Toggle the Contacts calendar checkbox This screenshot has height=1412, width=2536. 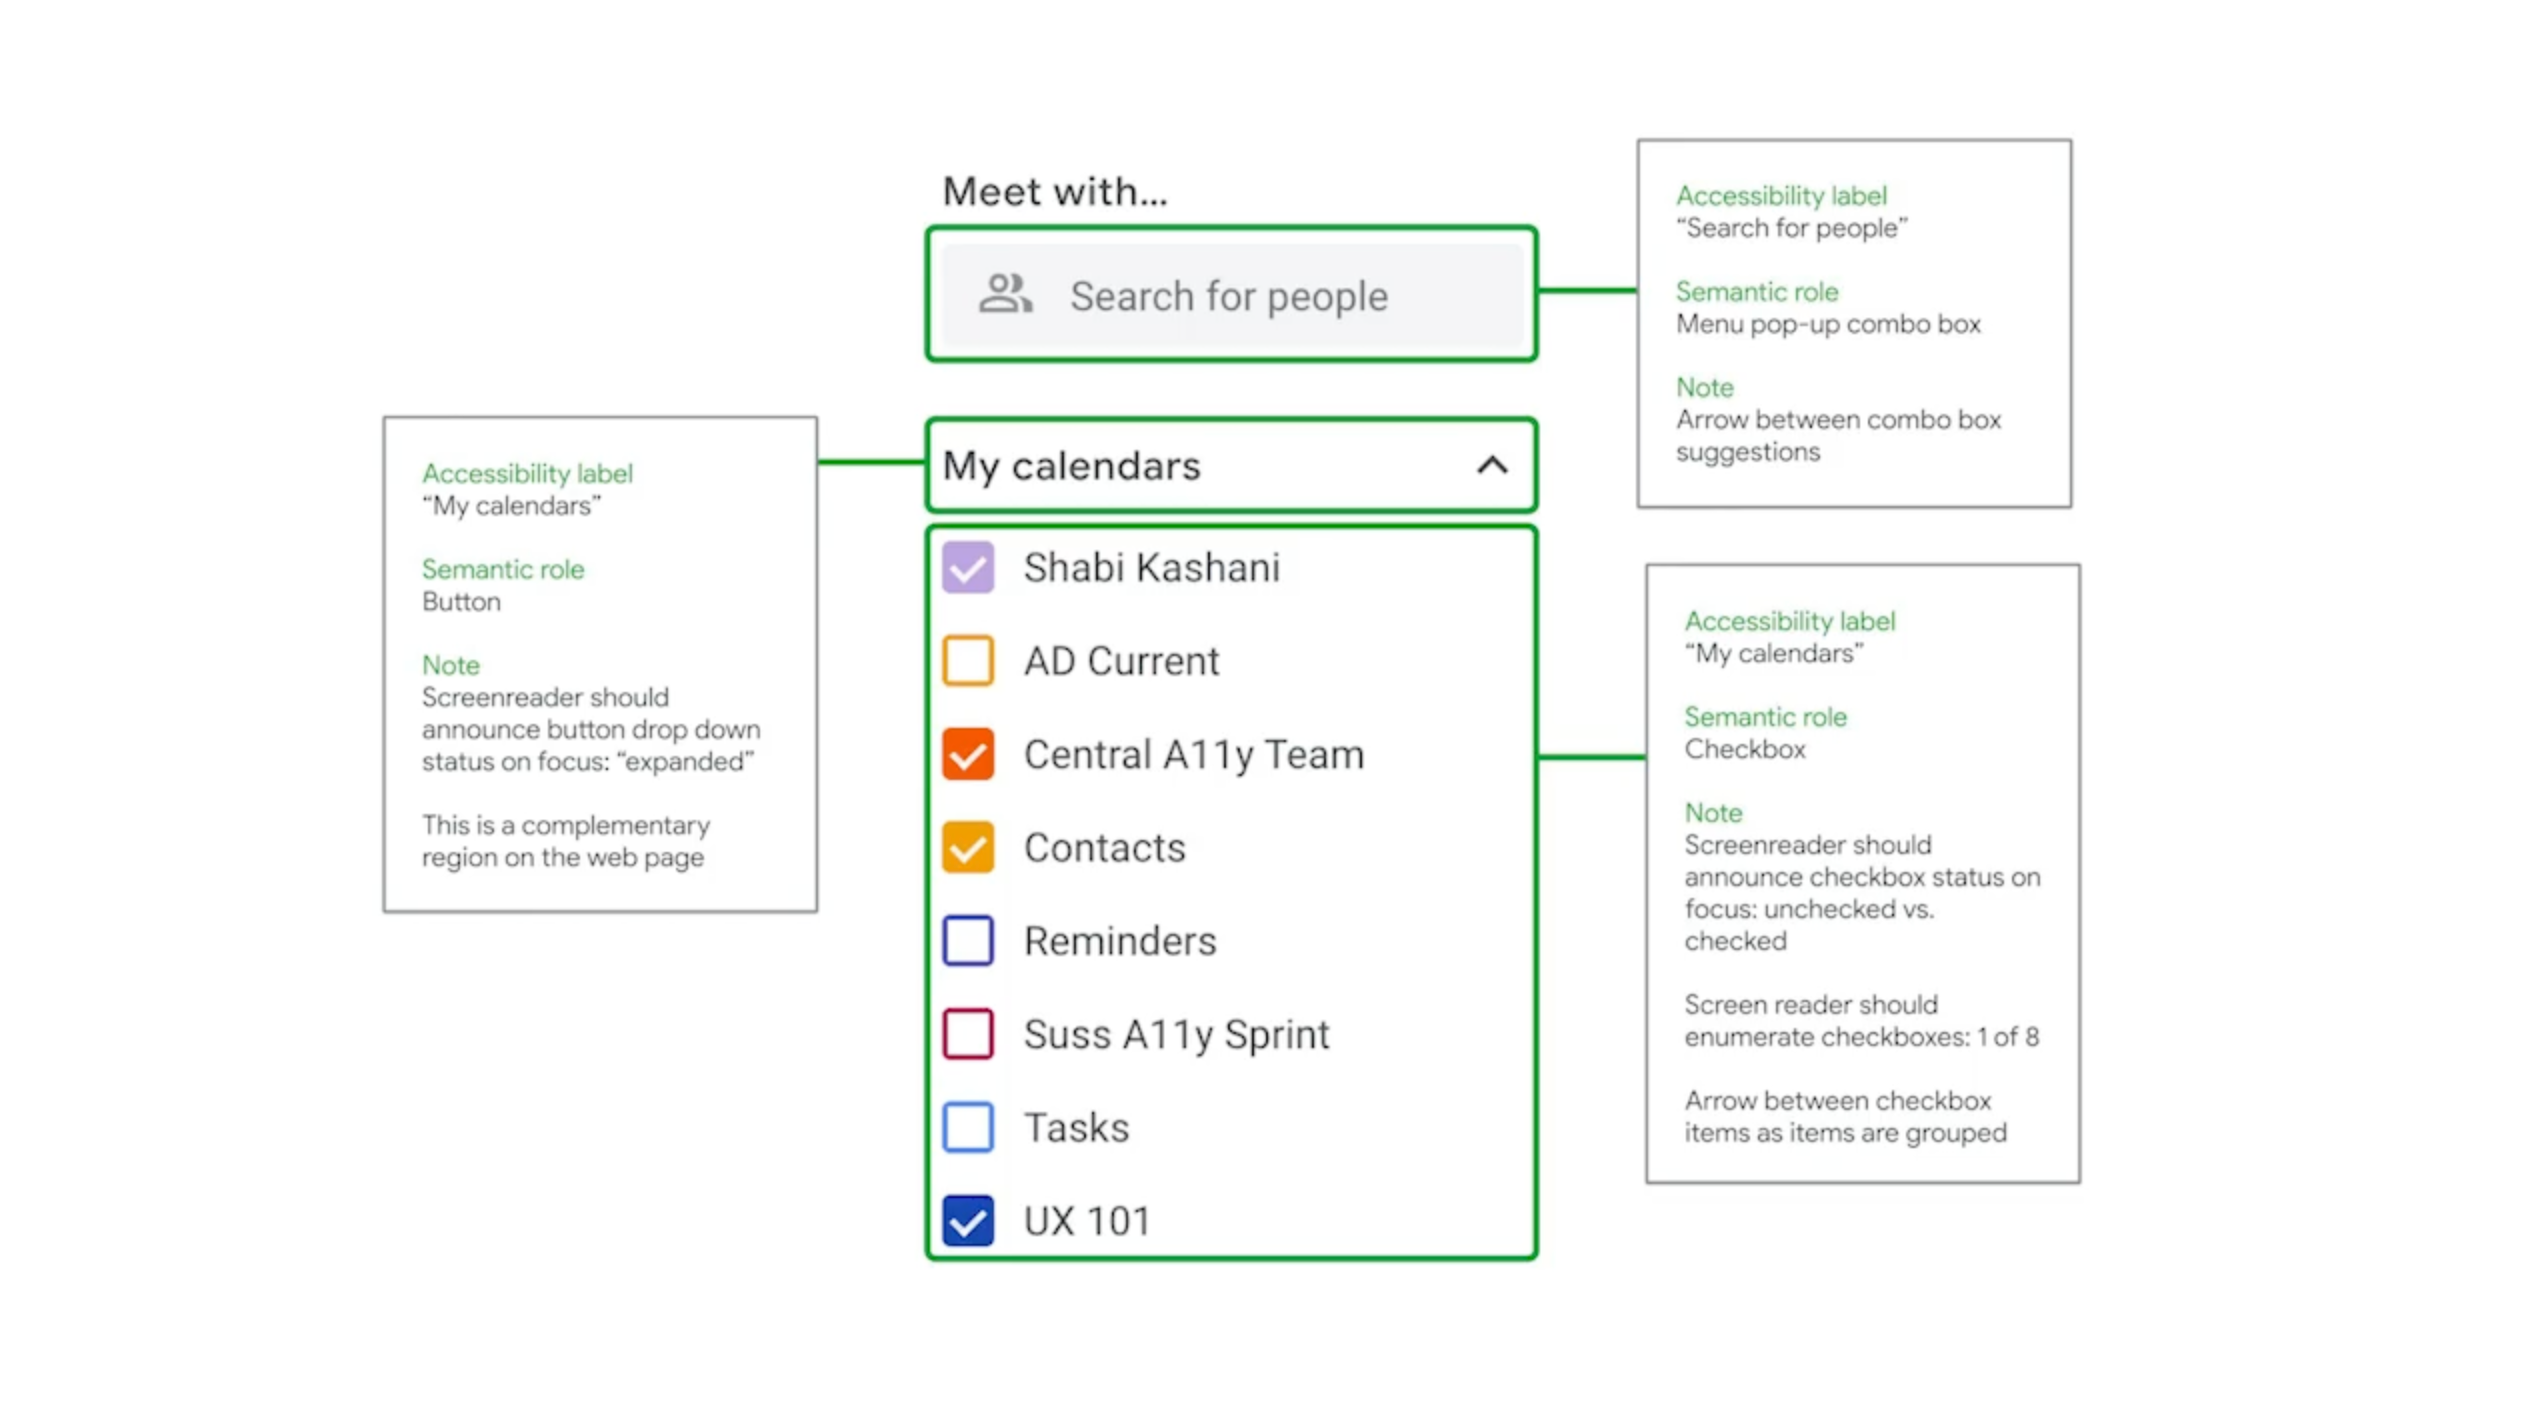[967, 847]
